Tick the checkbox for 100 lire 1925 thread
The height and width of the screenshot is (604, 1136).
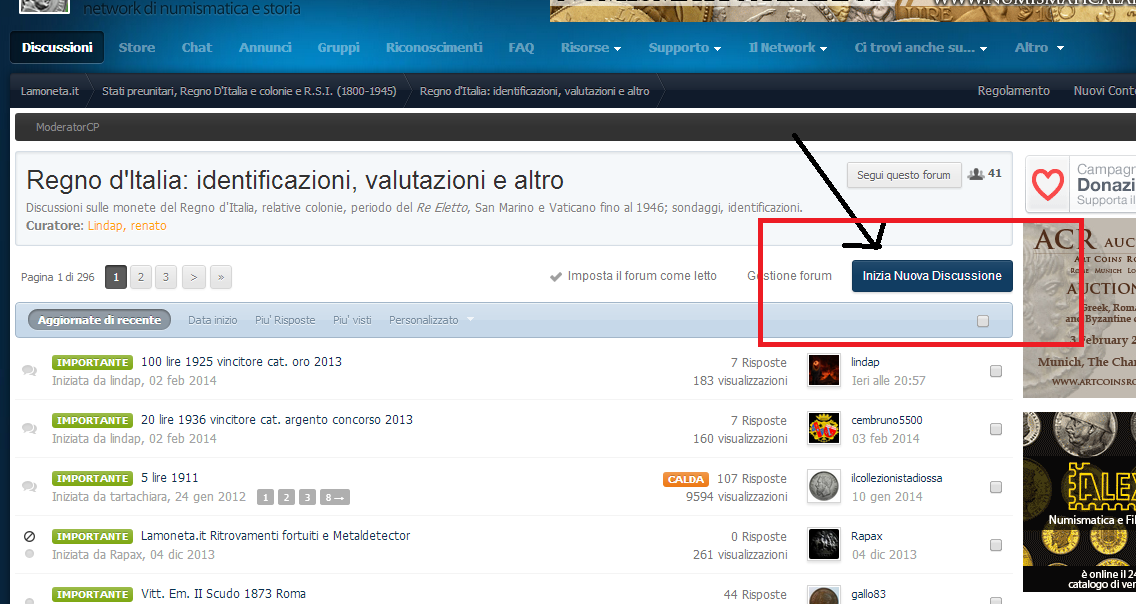pos(996,371)
